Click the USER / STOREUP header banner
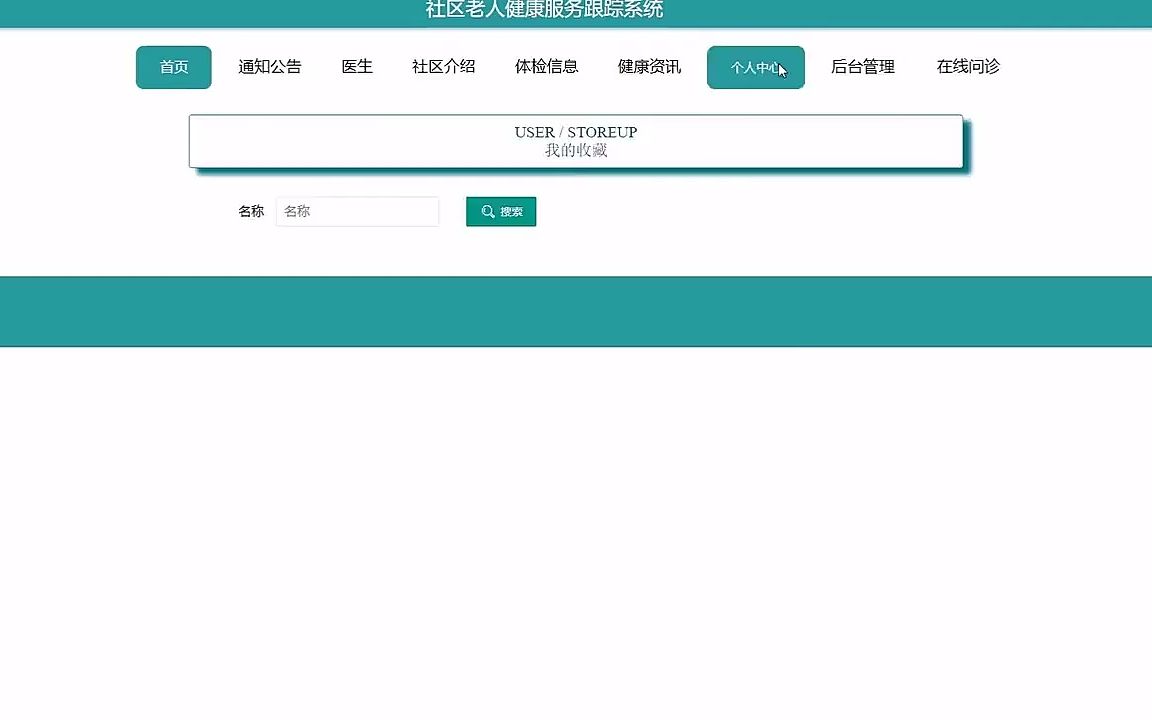Screen dimensions: 1152x720 point(576,132)
